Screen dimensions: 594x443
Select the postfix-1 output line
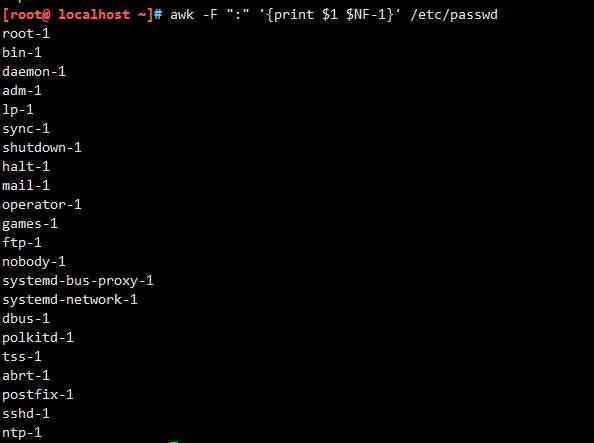pyautogui.click(x=38, y=394)
